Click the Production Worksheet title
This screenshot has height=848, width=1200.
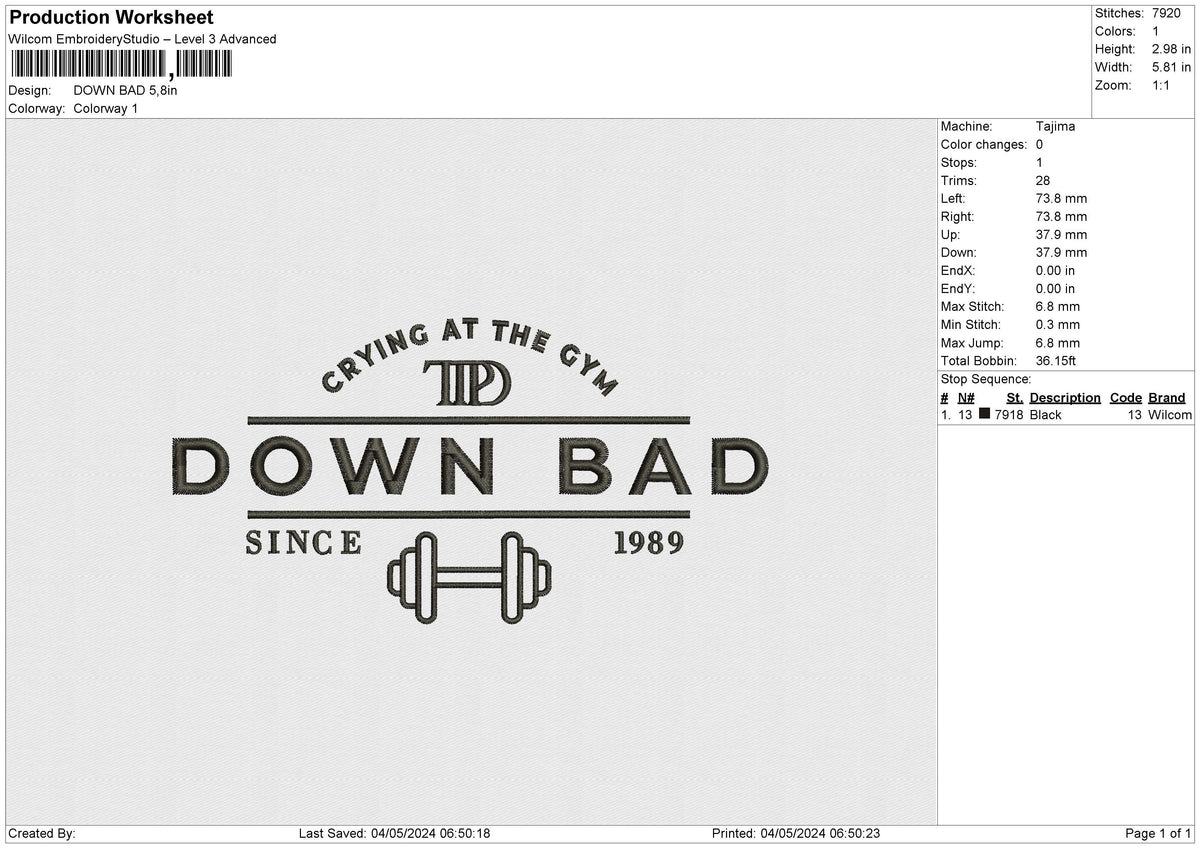110,17
